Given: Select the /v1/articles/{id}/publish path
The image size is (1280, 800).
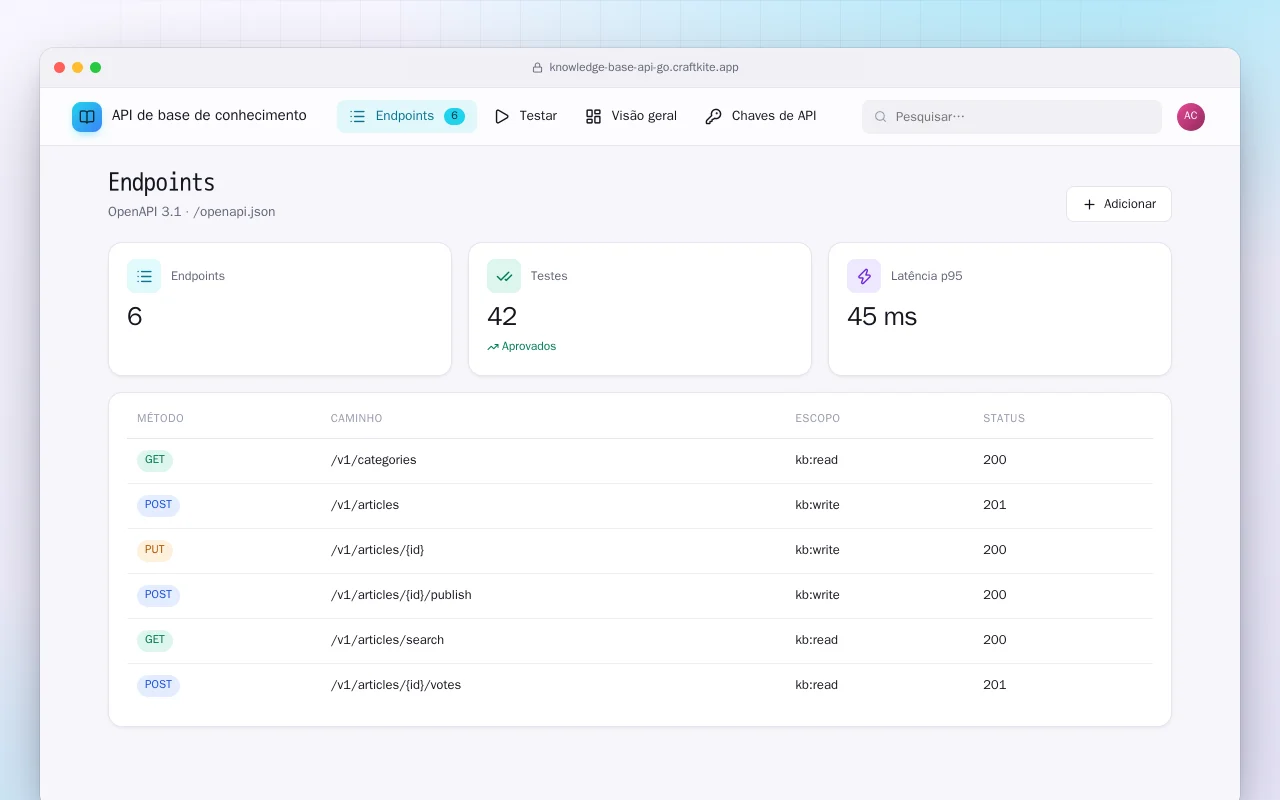Looking at the screenshot, I should 401,595.
